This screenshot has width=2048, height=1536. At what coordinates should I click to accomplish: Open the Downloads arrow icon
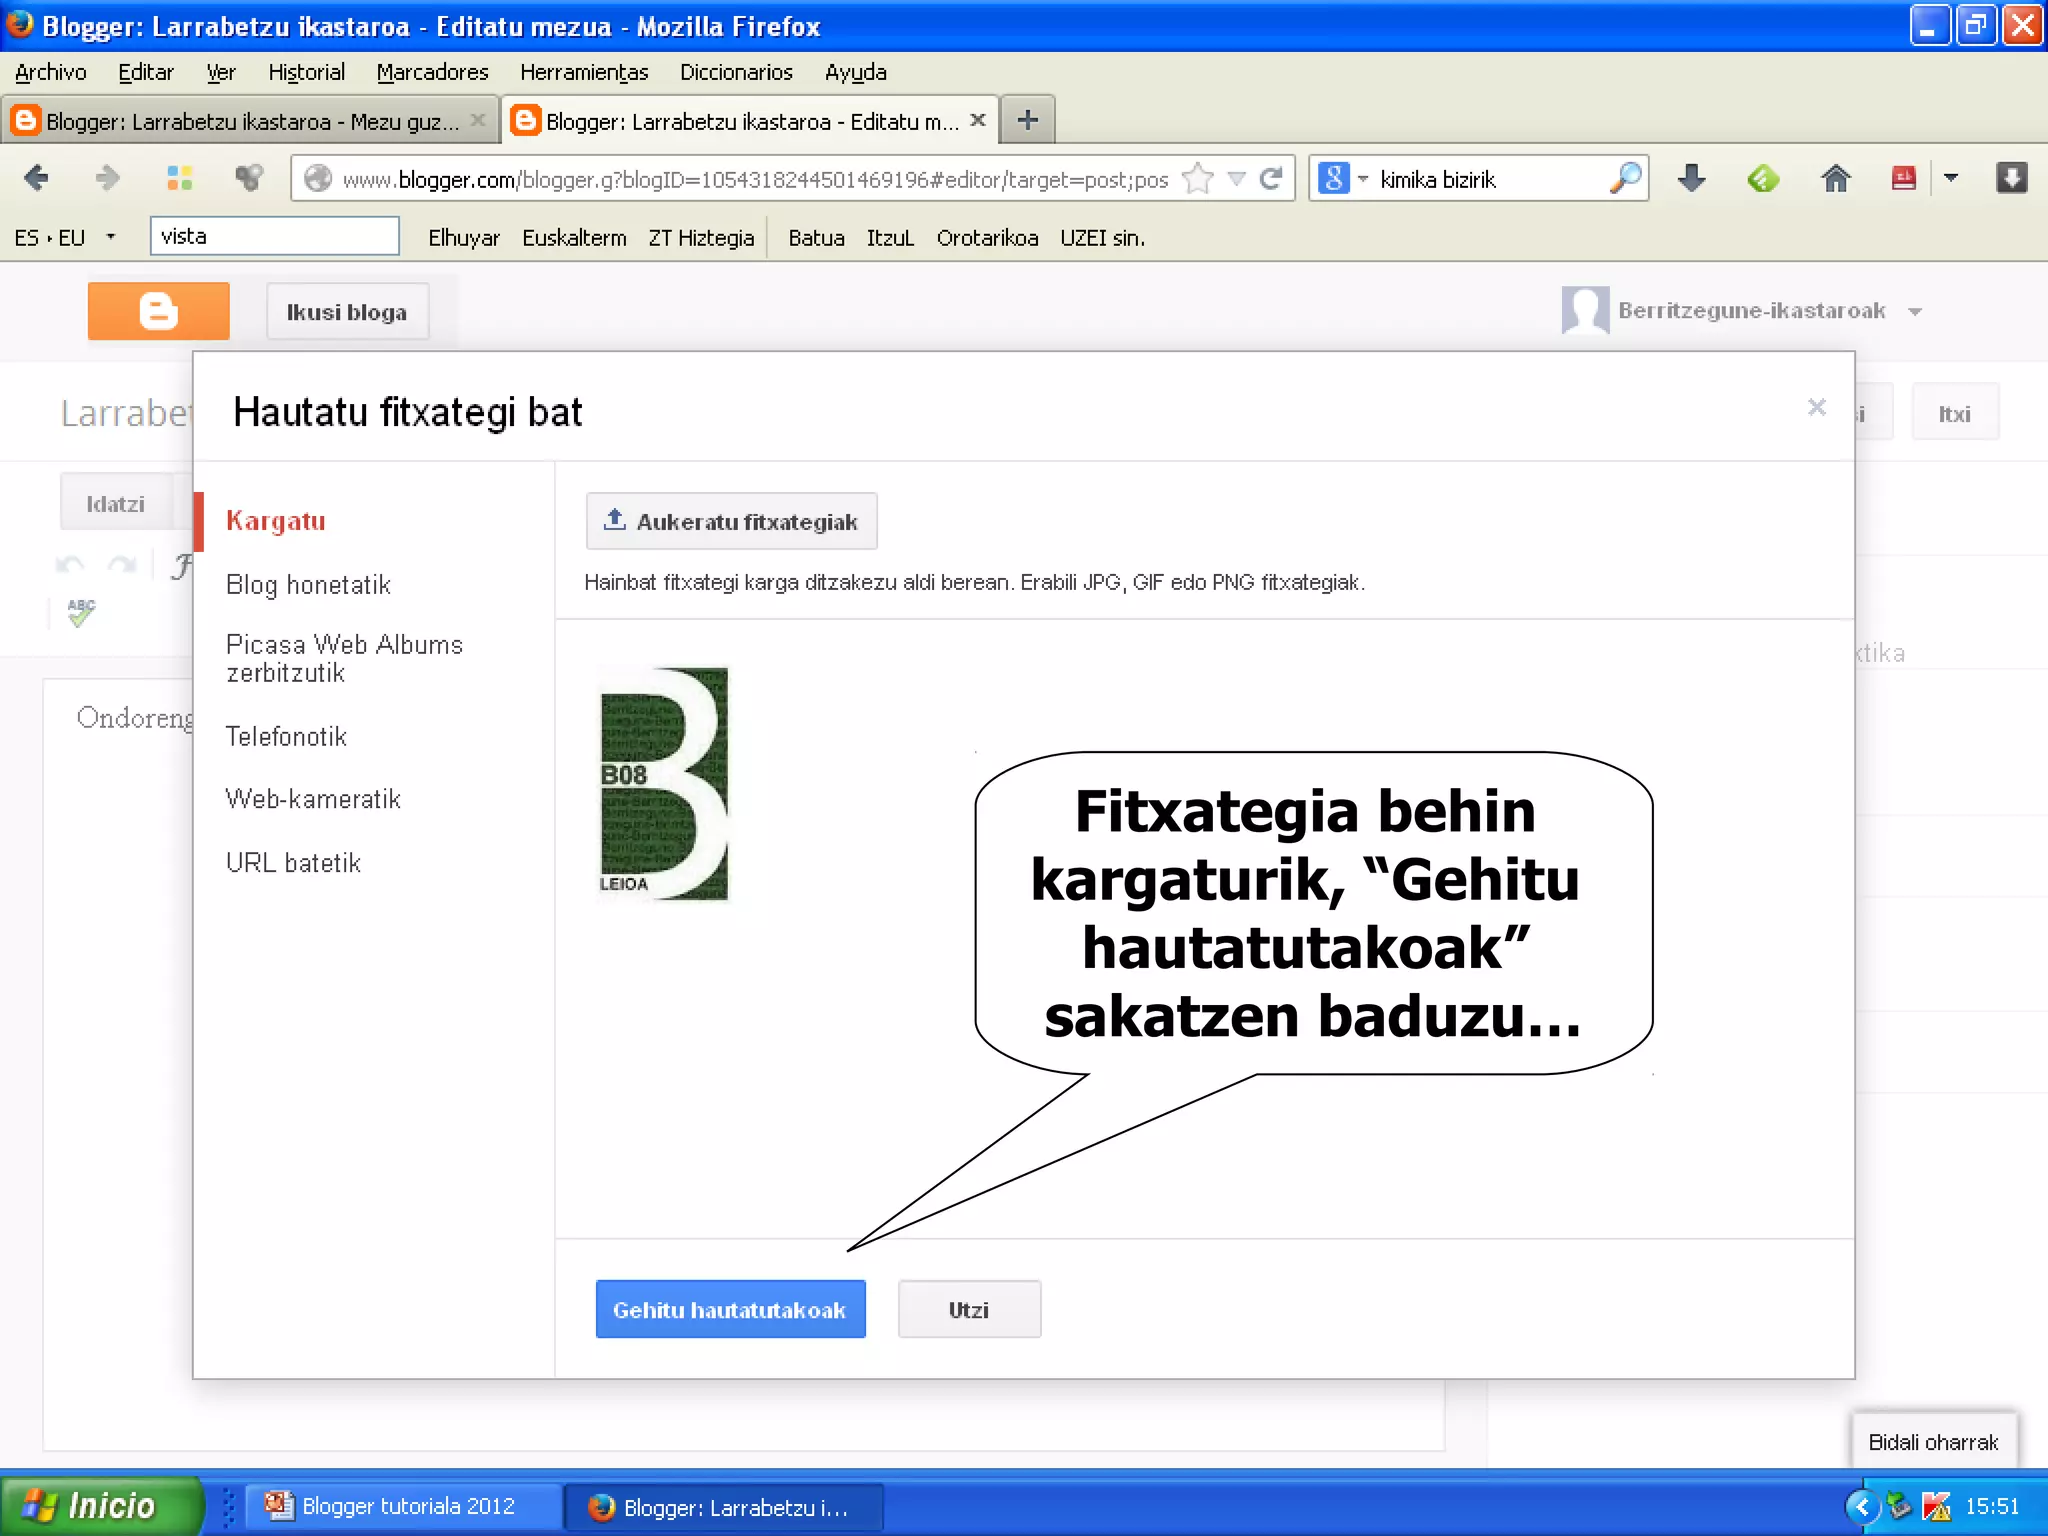(x=1691, y=179)
